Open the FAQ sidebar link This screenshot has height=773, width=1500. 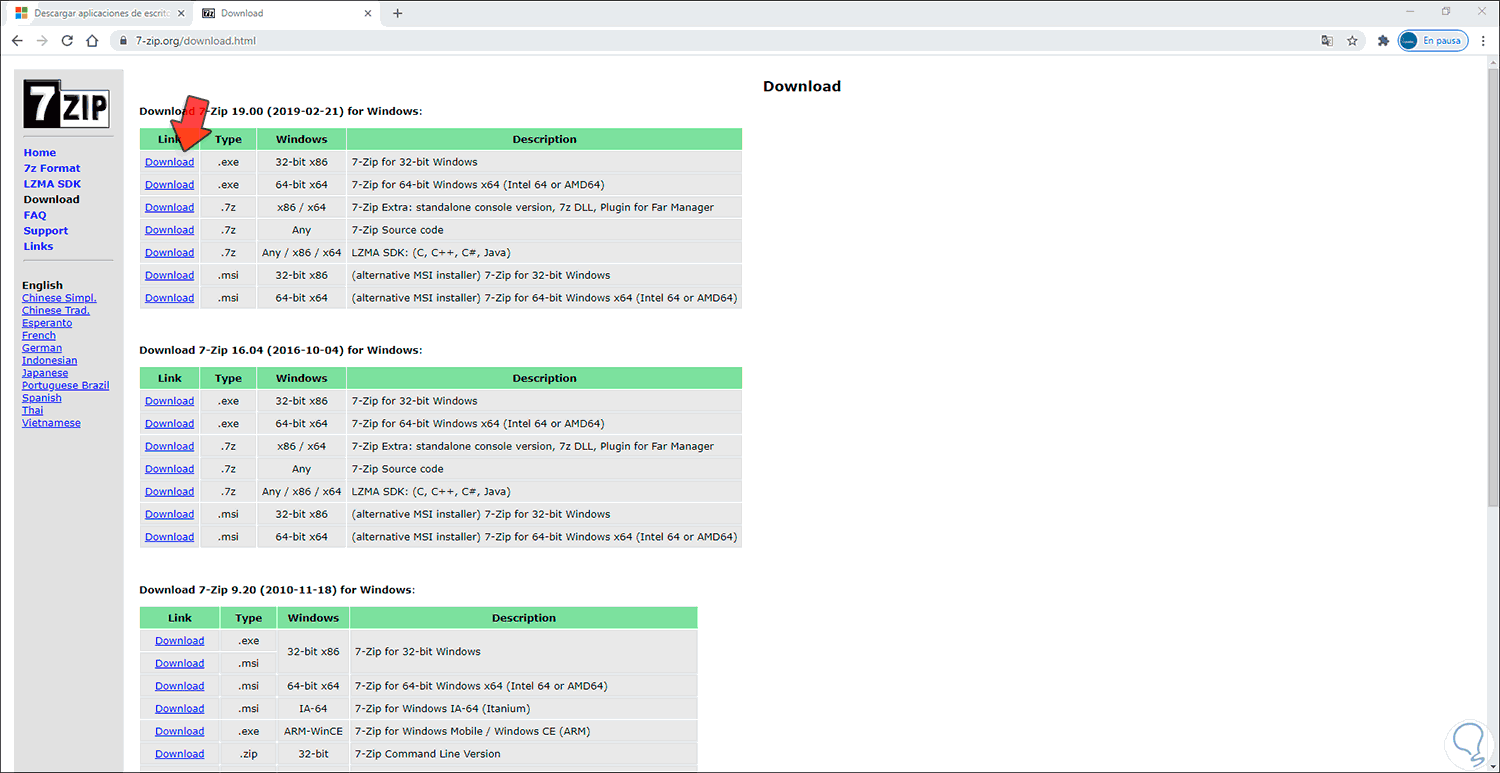click(35, 215)
